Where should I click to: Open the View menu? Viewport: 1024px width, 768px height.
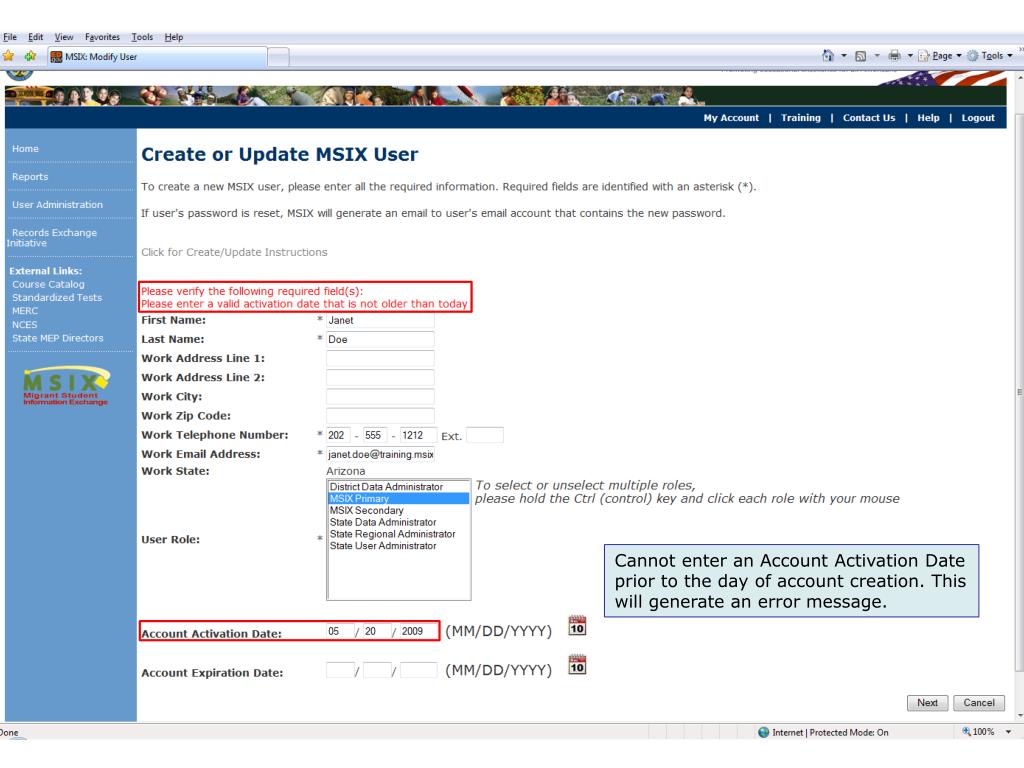(64, 37)
